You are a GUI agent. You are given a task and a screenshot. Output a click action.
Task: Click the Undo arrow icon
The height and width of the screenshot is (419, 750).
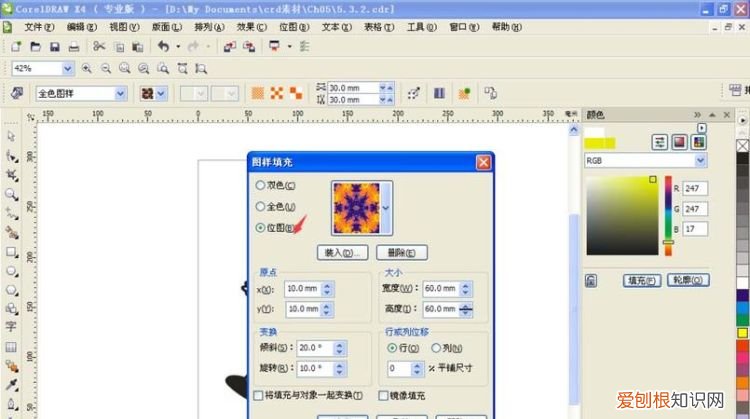tap(164, 46)
